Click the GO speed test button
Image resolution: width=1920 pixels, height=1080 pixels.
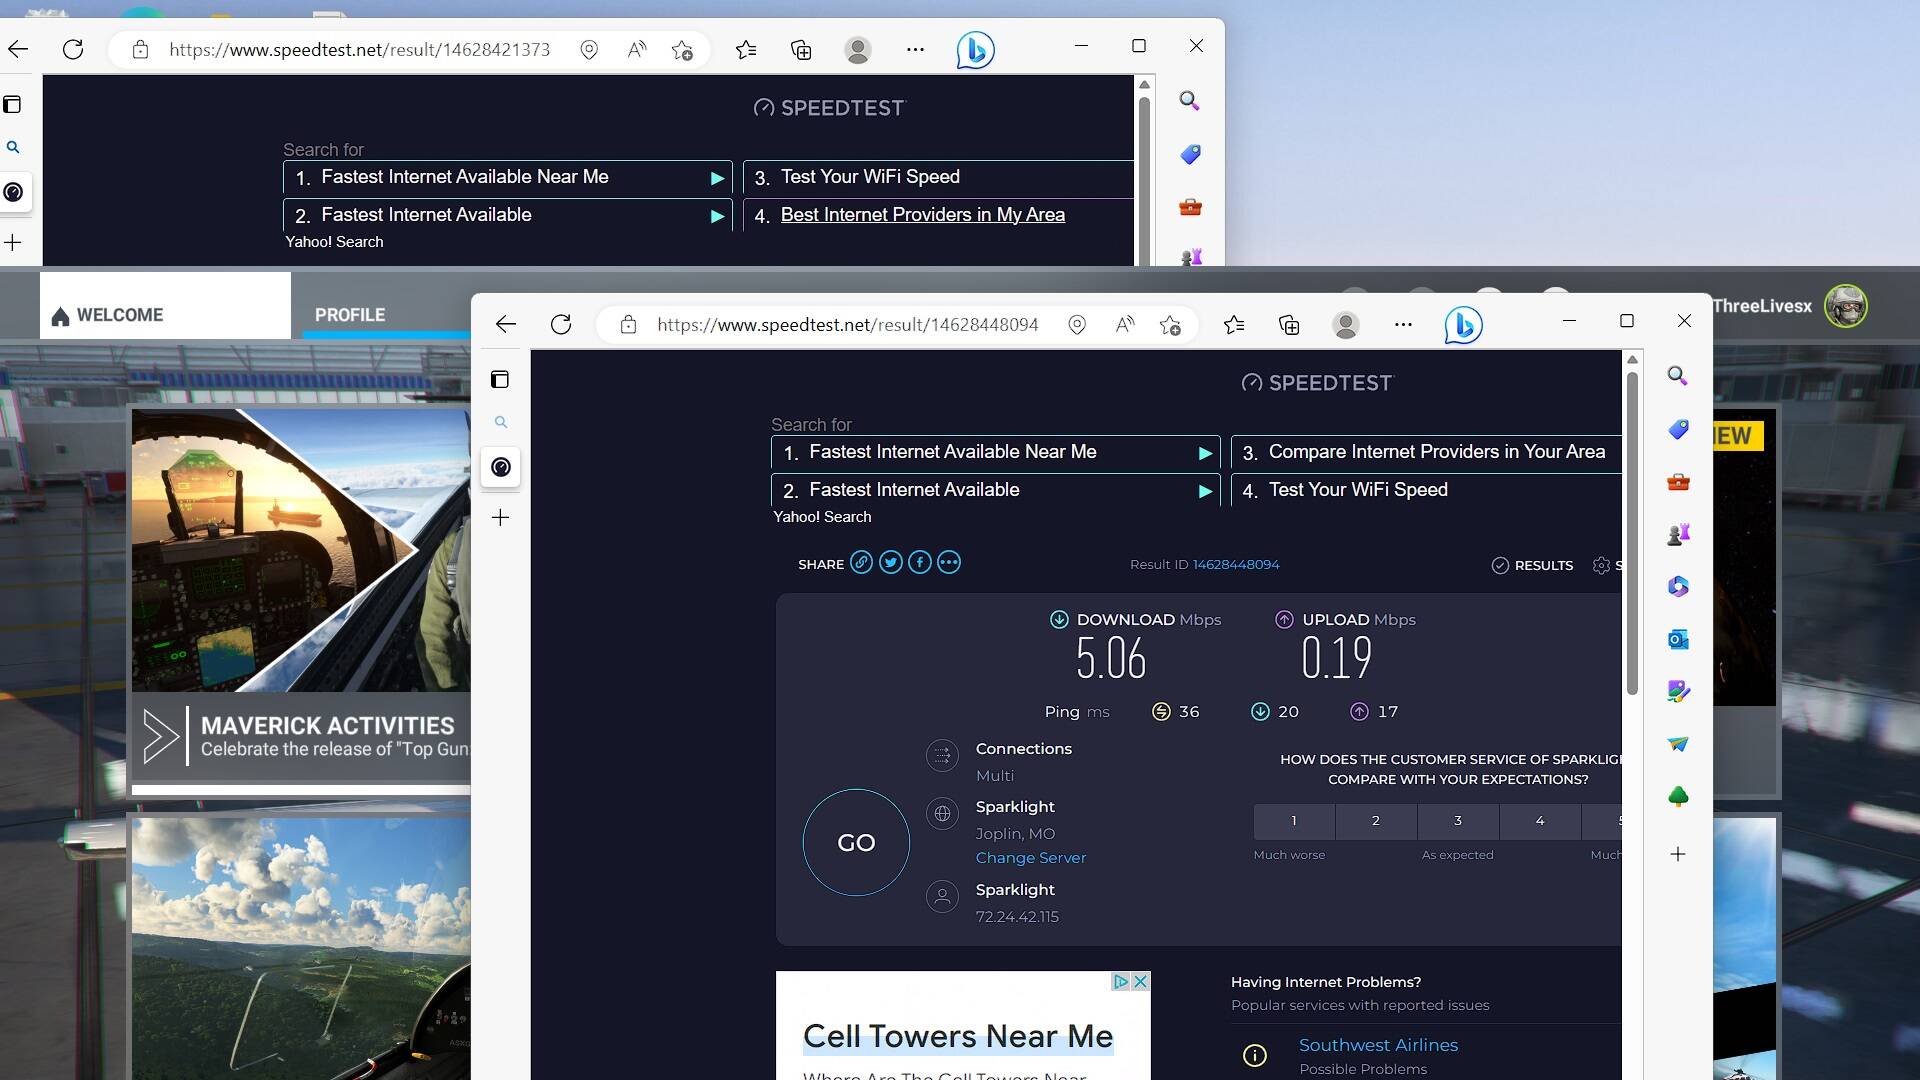click(856, 842)
